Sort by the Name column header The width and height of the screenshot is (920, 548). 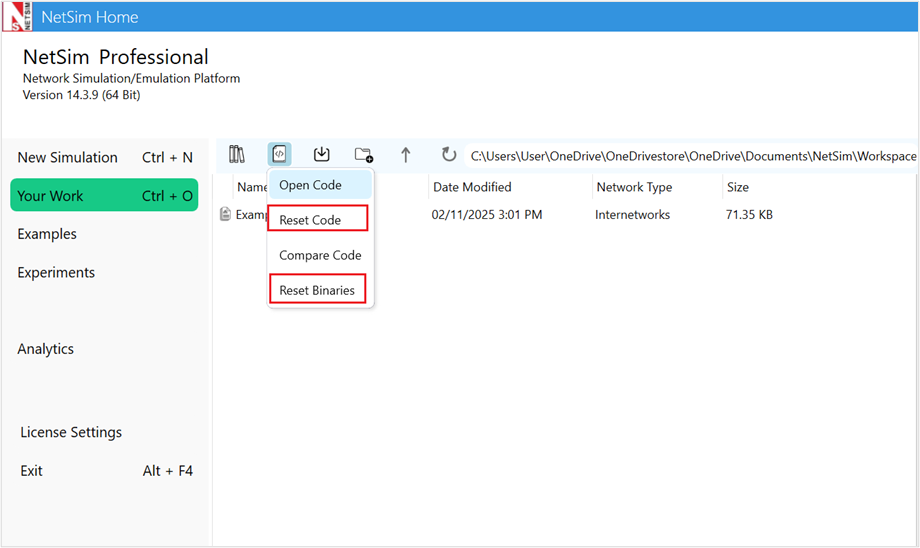(251, 187)
